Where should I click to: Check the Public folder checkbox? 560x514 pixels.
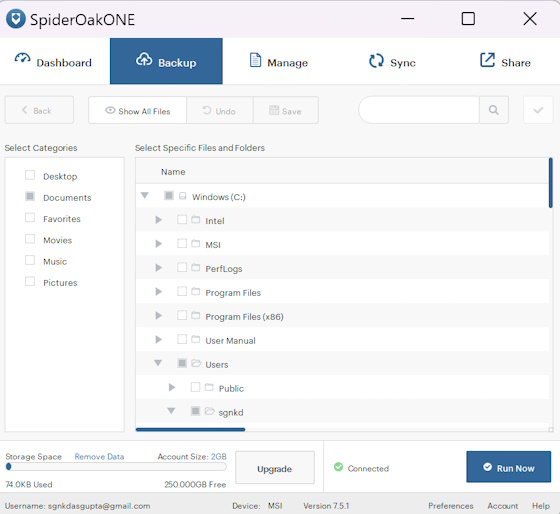195,387
